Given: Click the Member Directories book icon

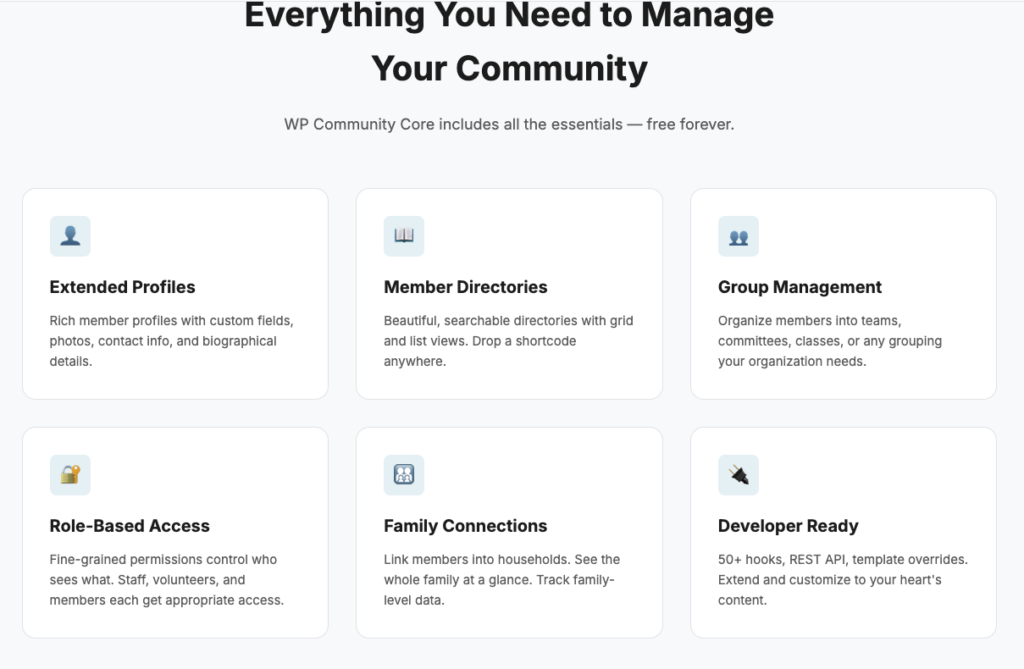Looking at the screenshot, I should click(404, 236).
